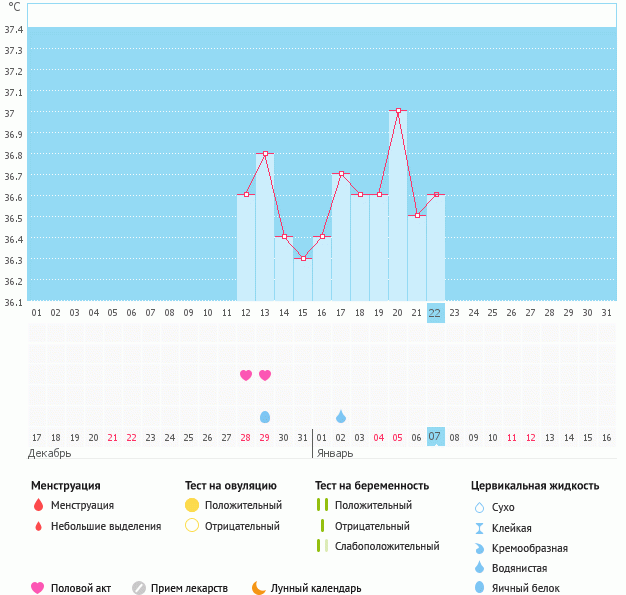Click the empty circle Отрицательный ovulation icon

click(x=192, y=526)
